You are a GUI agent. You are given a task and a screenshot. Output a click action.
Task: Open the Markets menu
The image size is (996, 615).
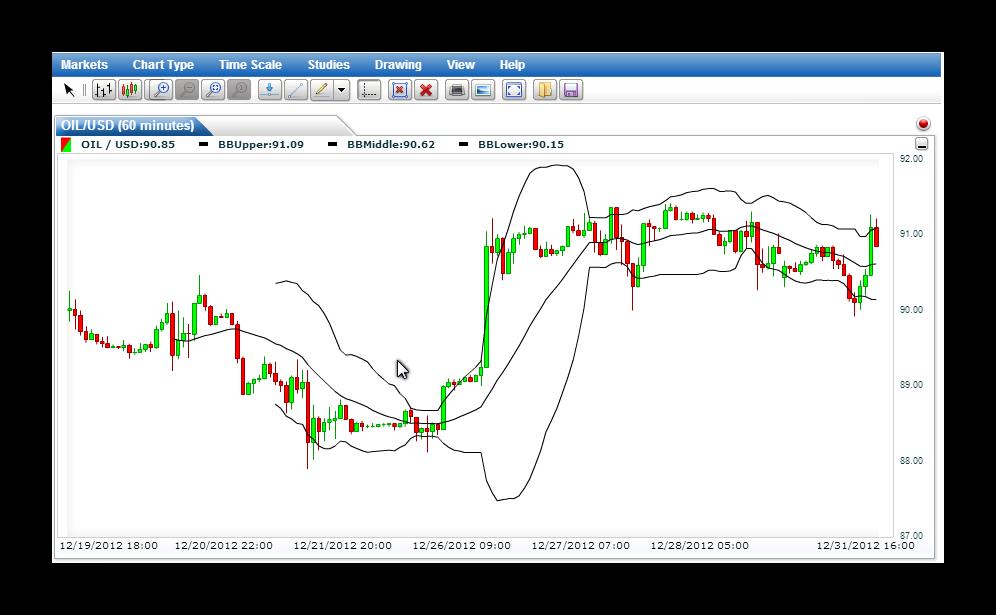click(84, 65)
